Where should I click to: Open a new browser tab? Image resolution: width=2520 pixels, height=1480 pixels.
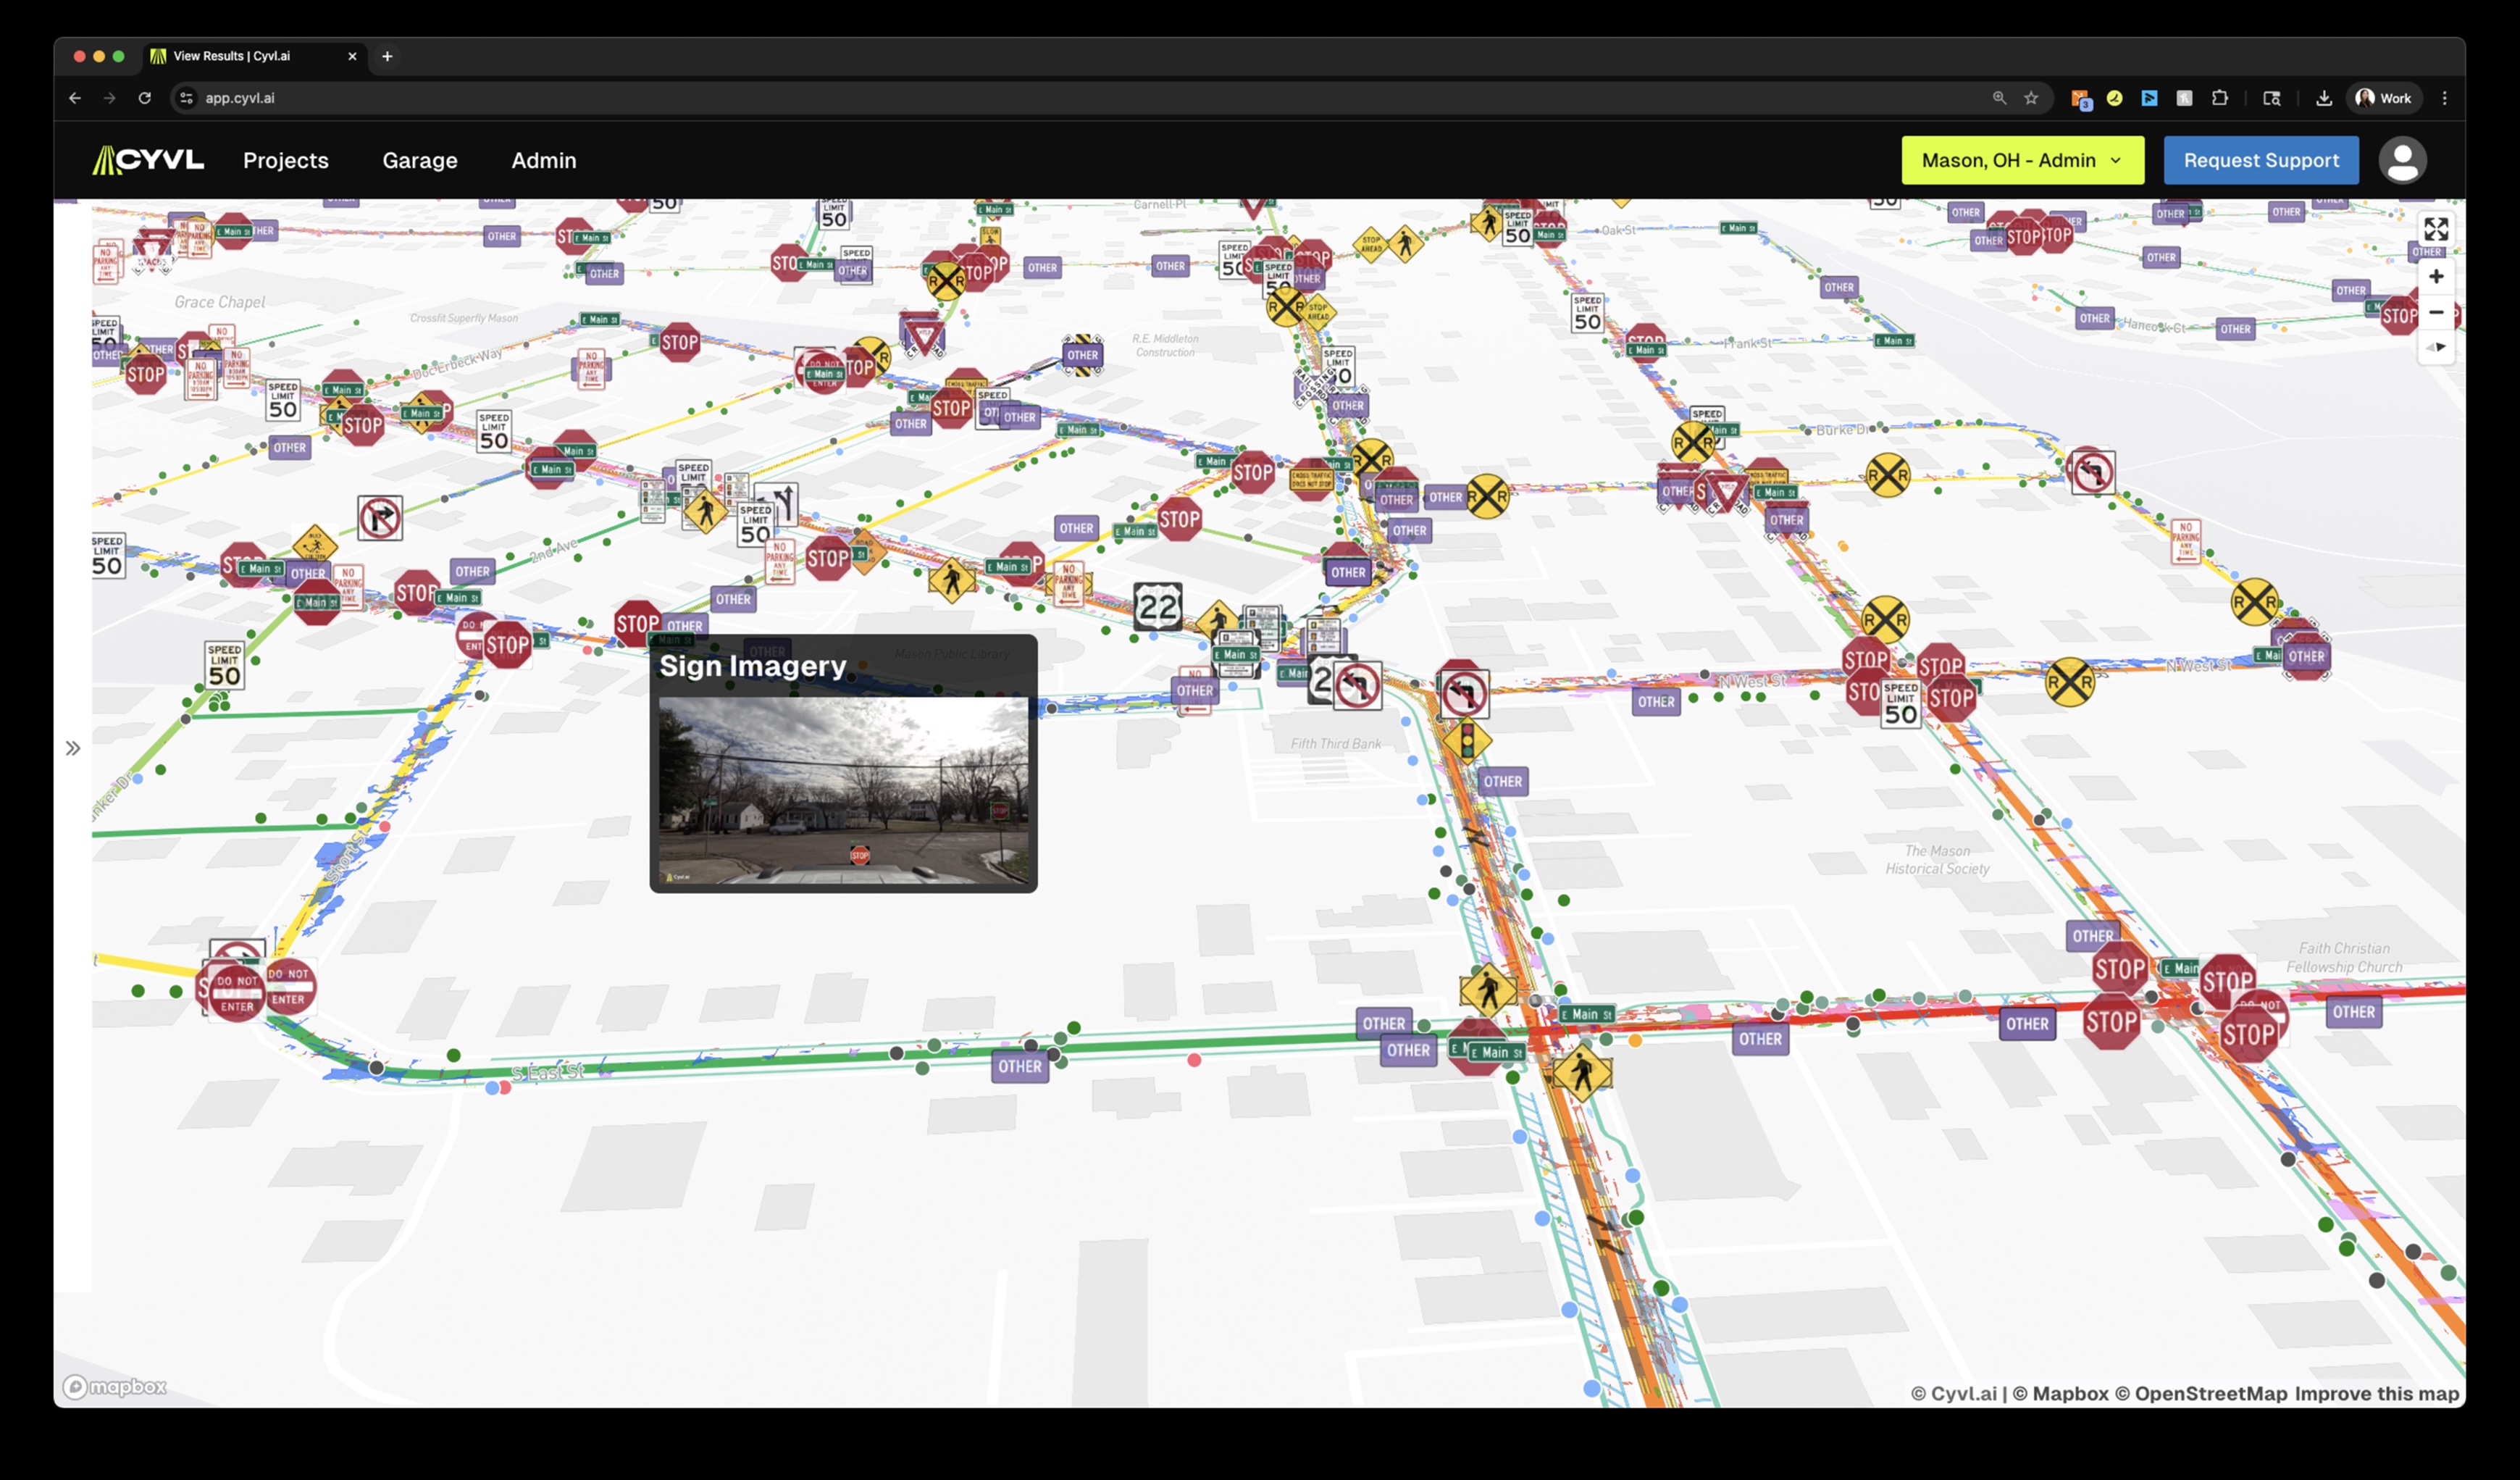pyautogui.click(x=387, y=56)
